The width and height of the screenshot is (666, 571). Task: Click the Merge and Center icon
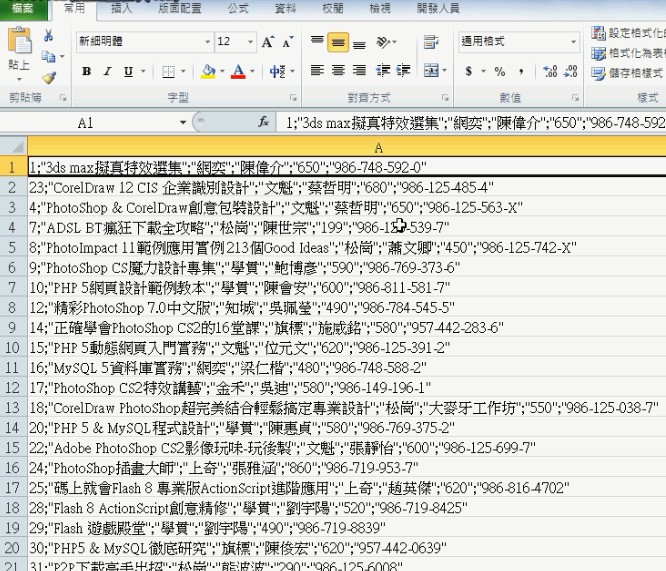coord(431,70)
